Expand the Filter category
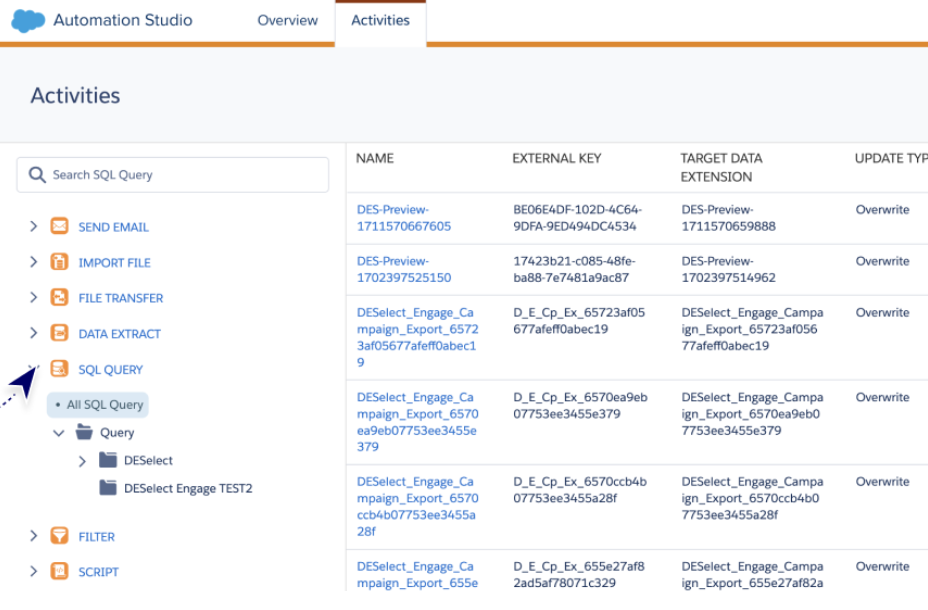The height and width of the screenshot is (610, 928). 34,536
